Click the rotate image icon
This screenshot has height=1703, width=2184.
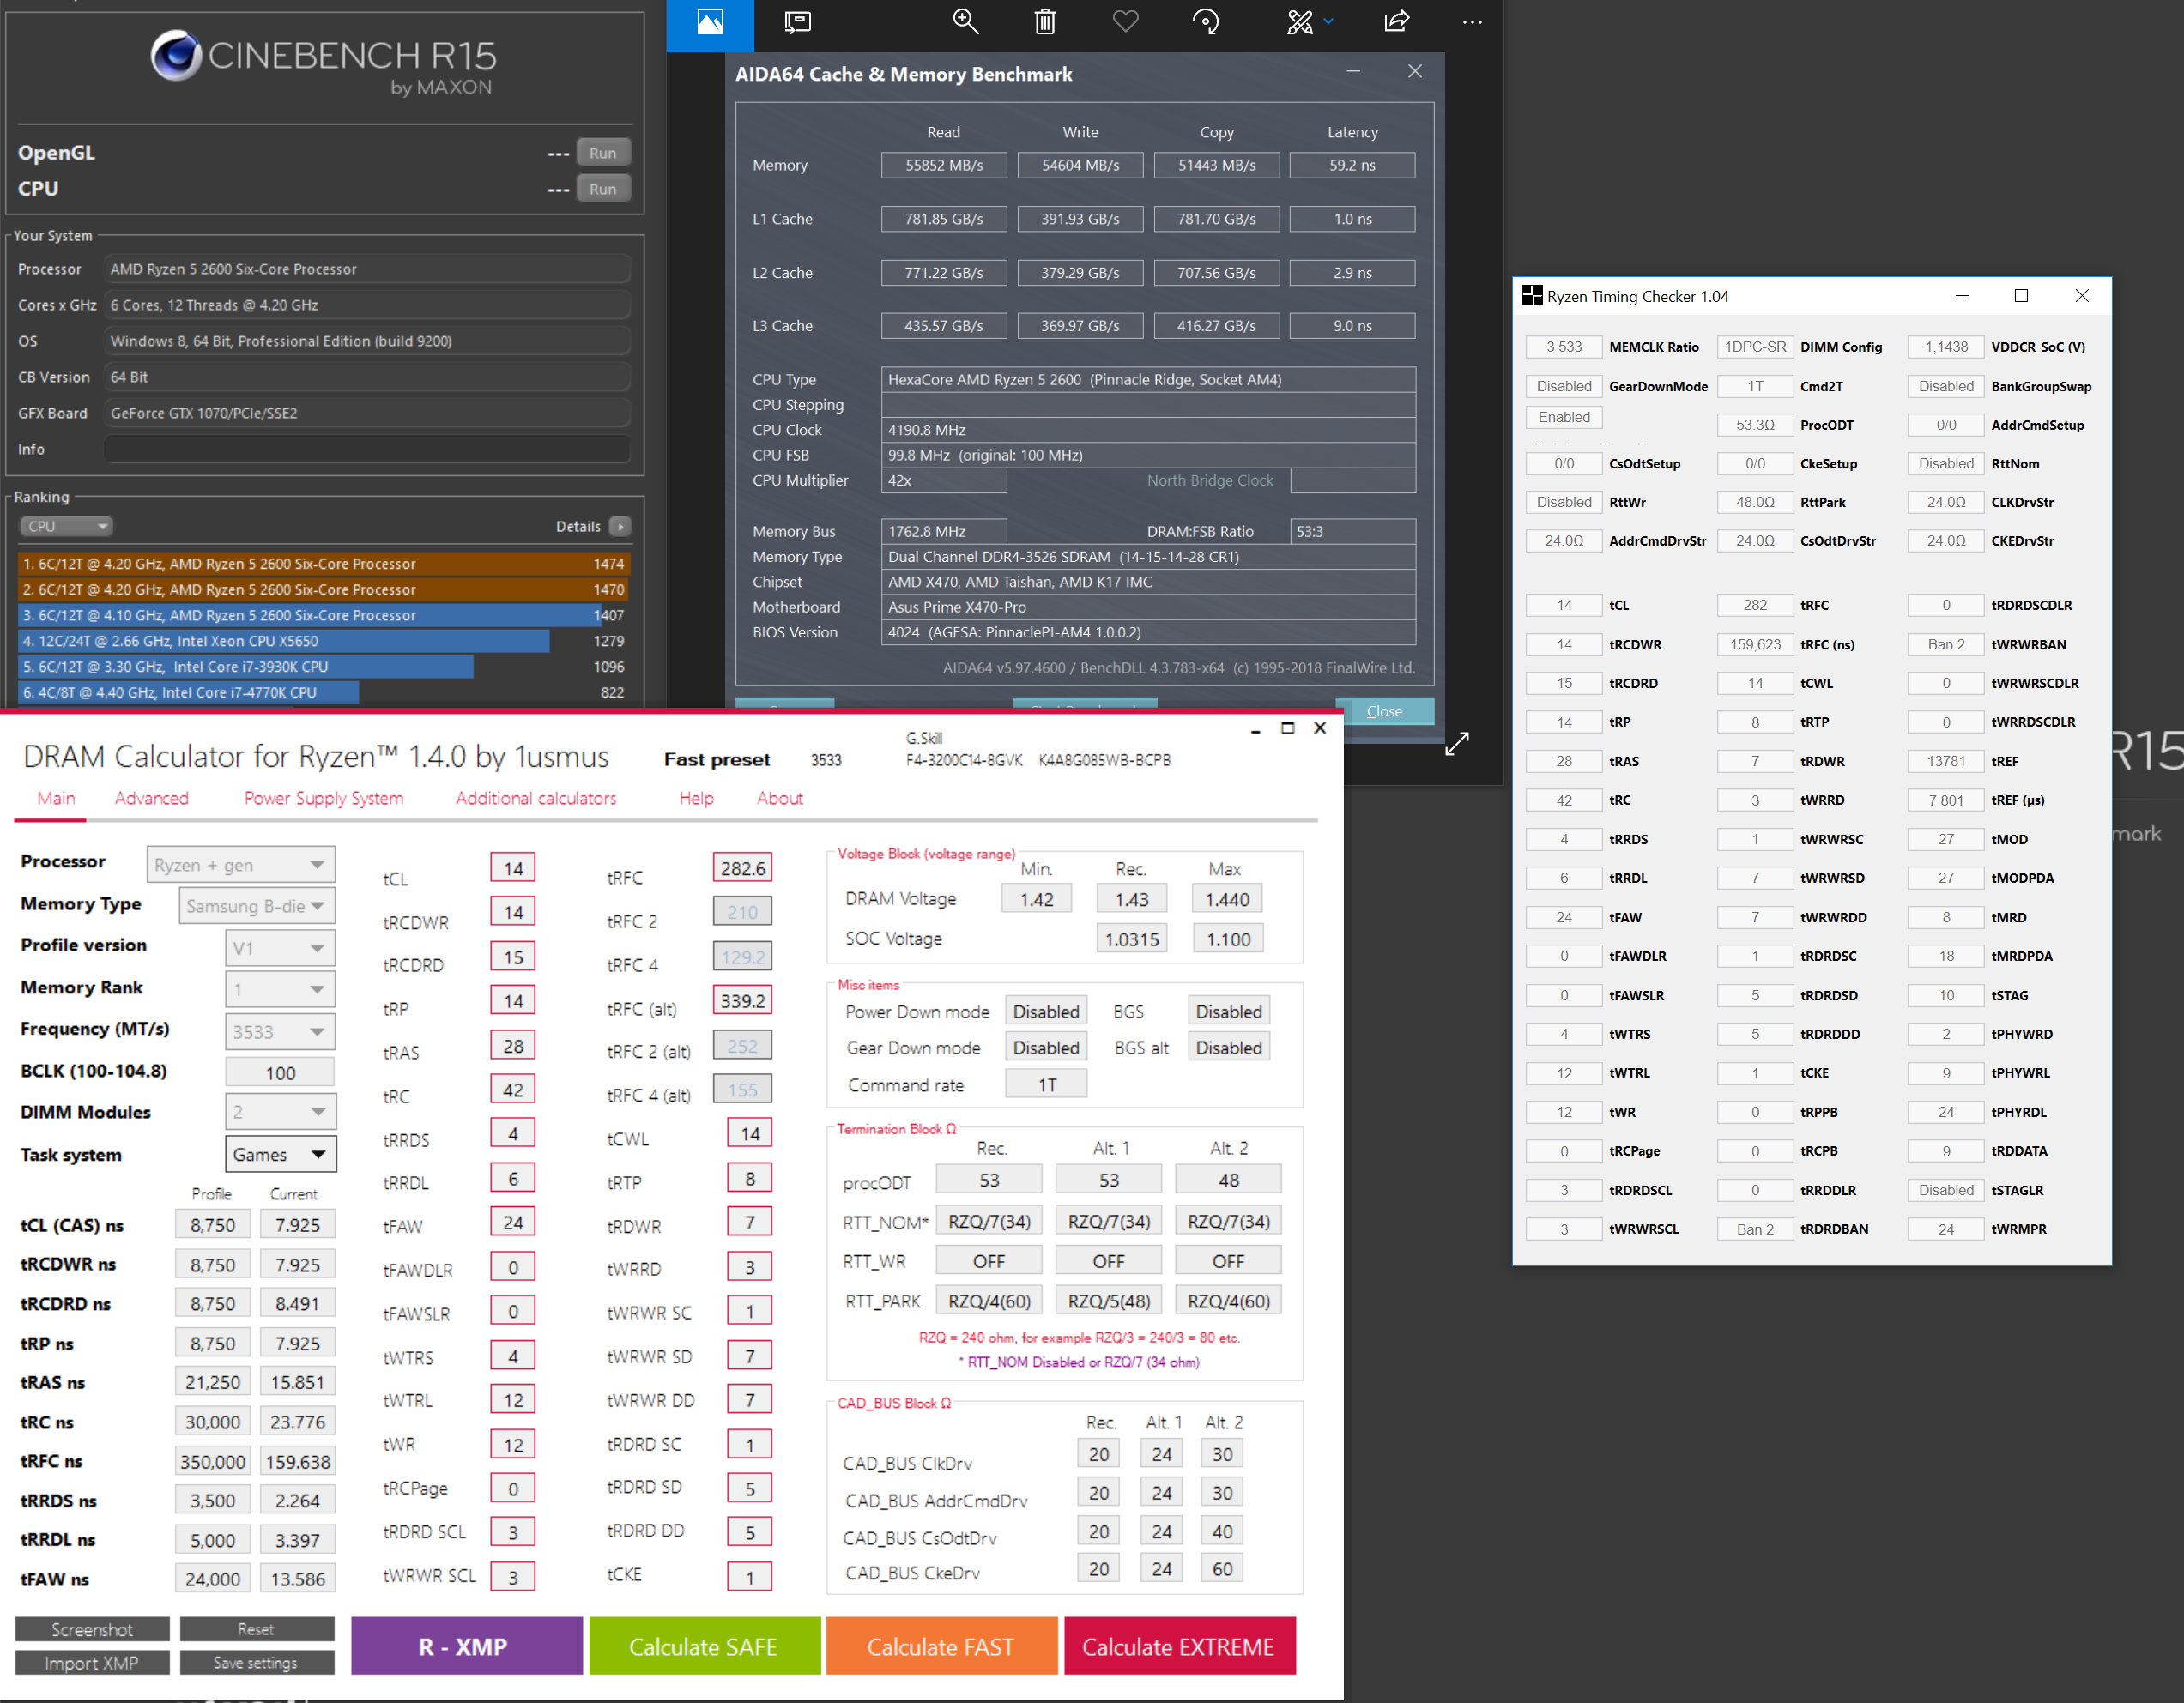[1206, 22]
